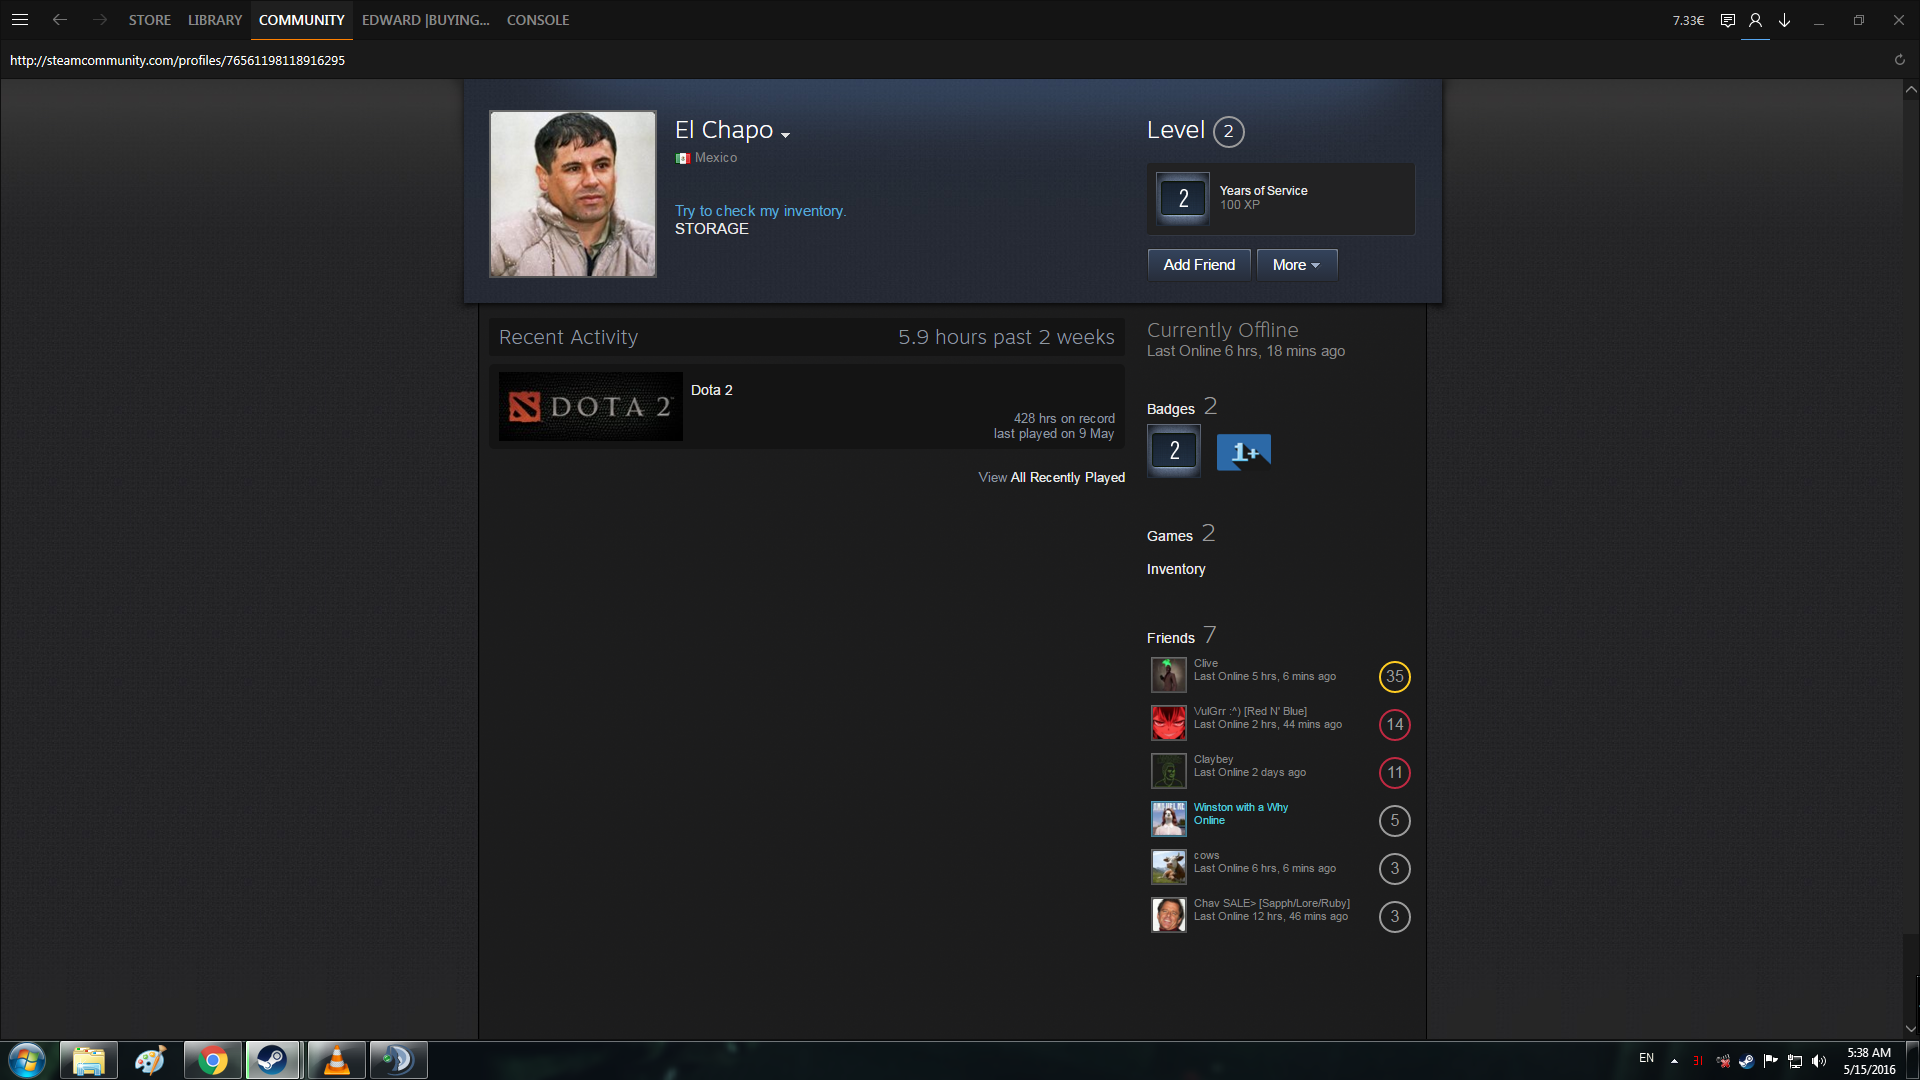Viewport: 1920px width, 1080px height.
Task: Open the More dropdown button
Action: [x=1296, y=265]
